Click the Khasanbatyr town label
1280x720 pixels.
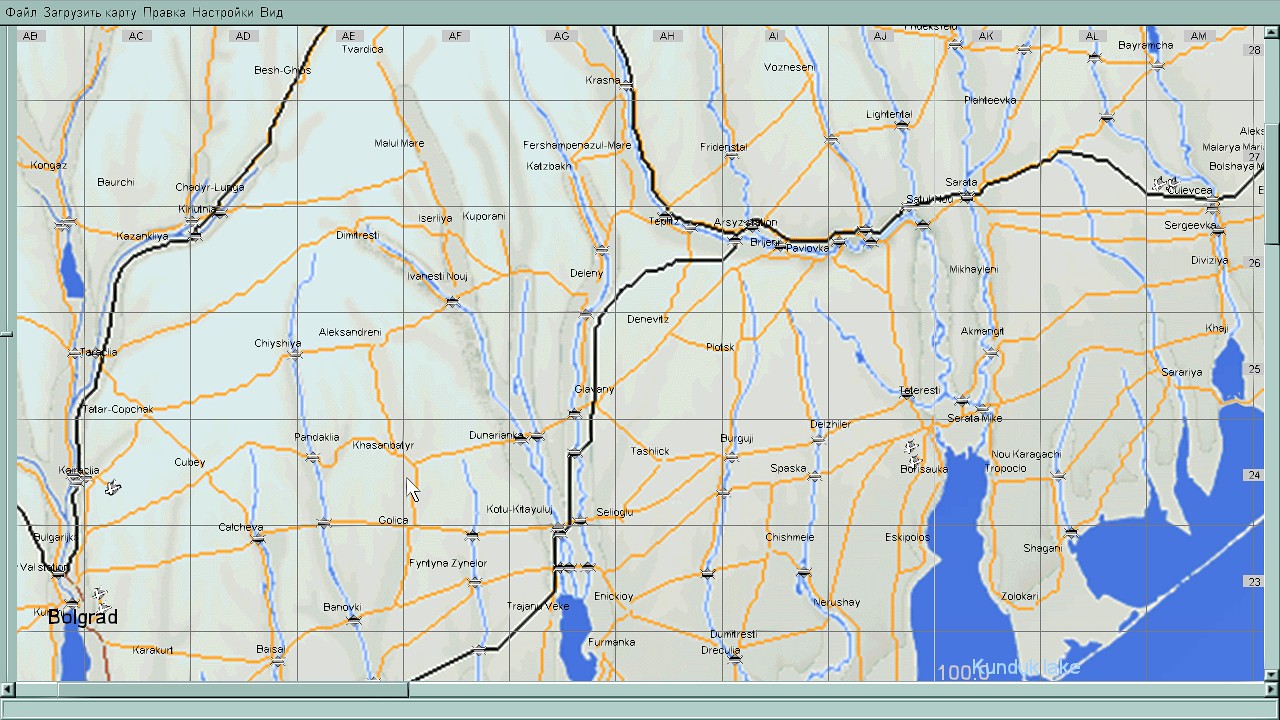click(383, 445)
